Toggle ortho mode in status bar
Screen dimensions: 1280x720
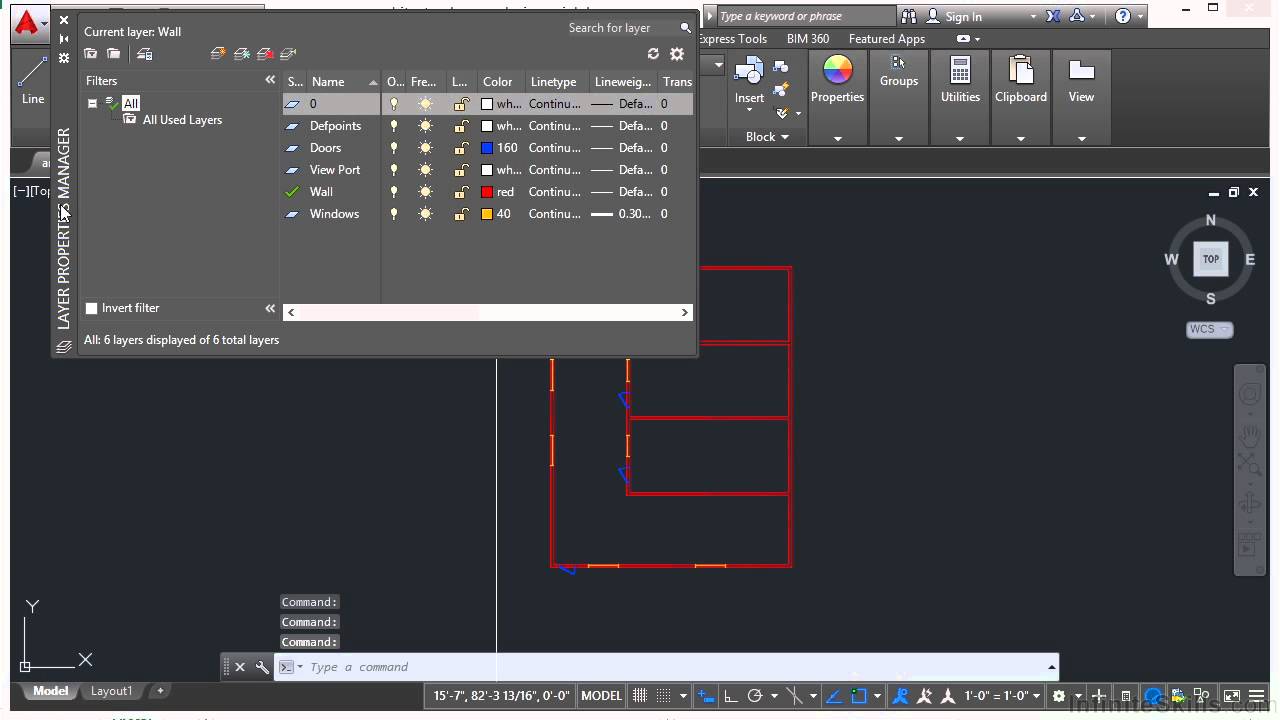(x=731, y=696)
